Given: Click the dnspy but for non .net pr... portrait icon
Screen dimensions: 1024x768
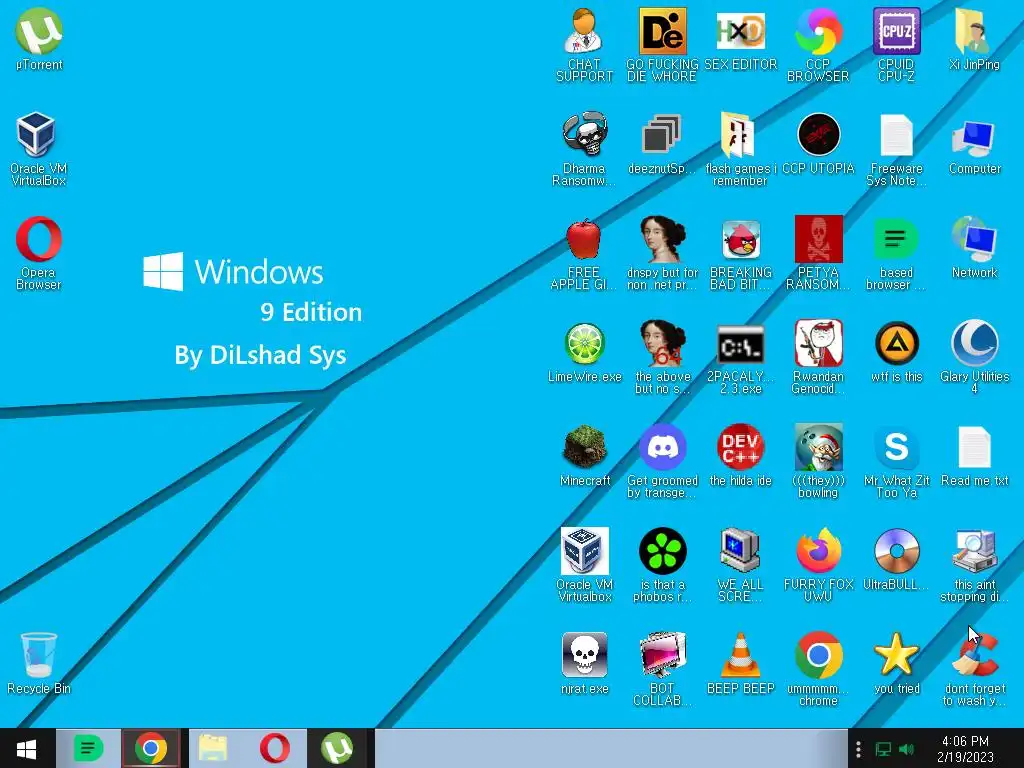Looking at the screenshot, I should [x=662, y=239].
